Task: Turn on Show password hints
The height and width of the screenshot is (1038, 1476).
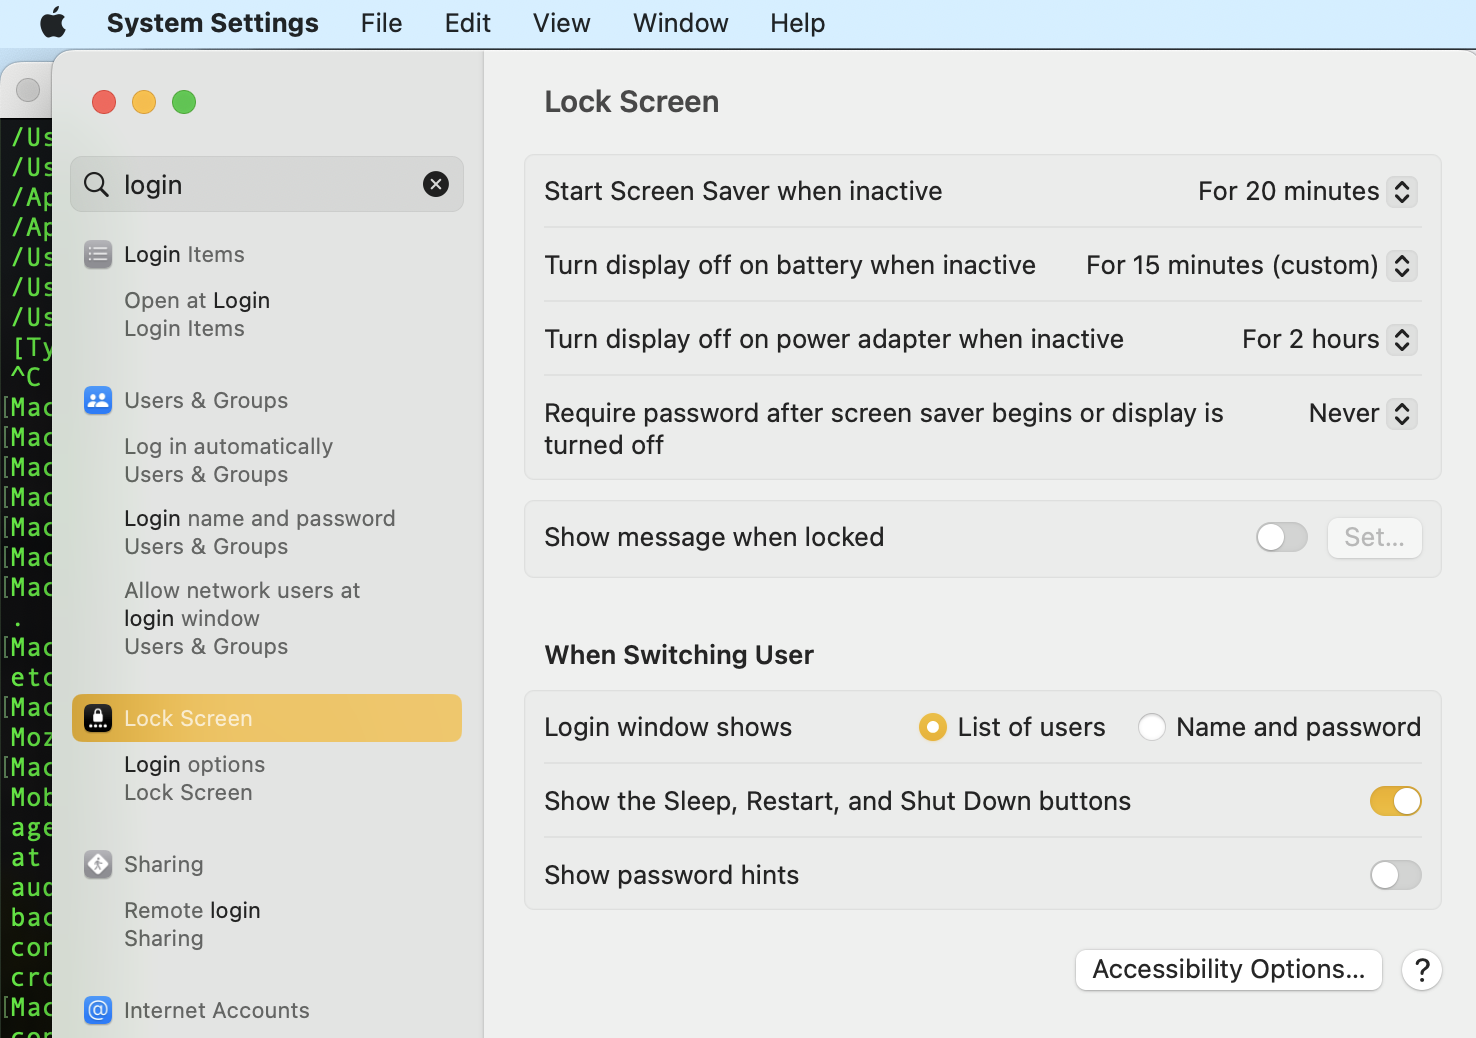Action: [1396, 875]
